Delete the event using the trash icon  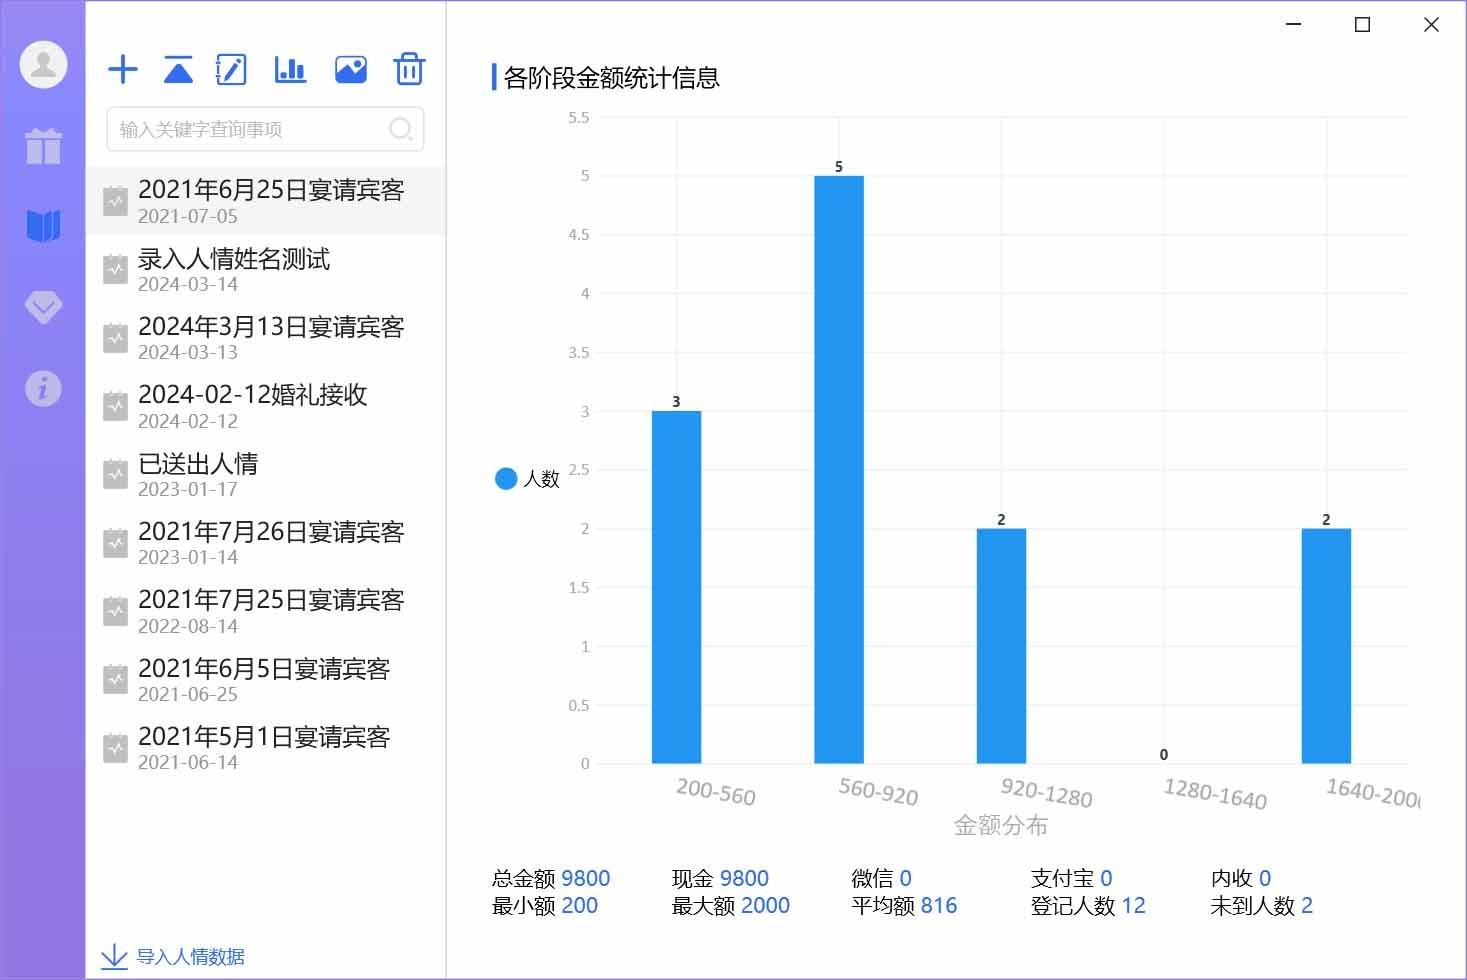(409, 69)
